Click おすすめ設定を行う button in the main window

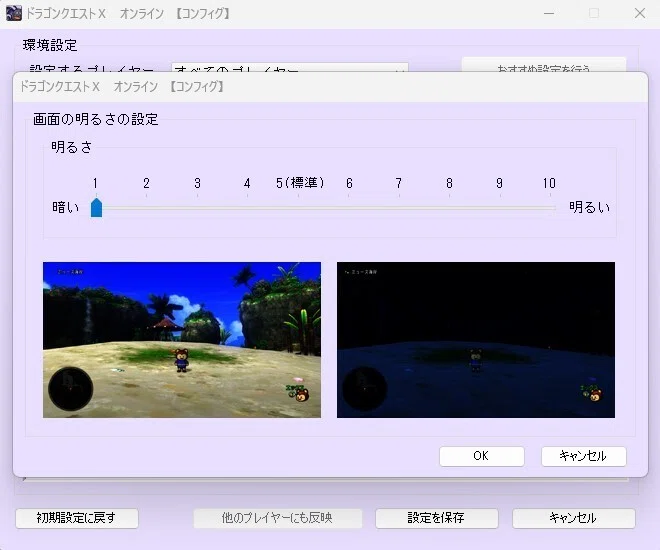tap(544, 65)
